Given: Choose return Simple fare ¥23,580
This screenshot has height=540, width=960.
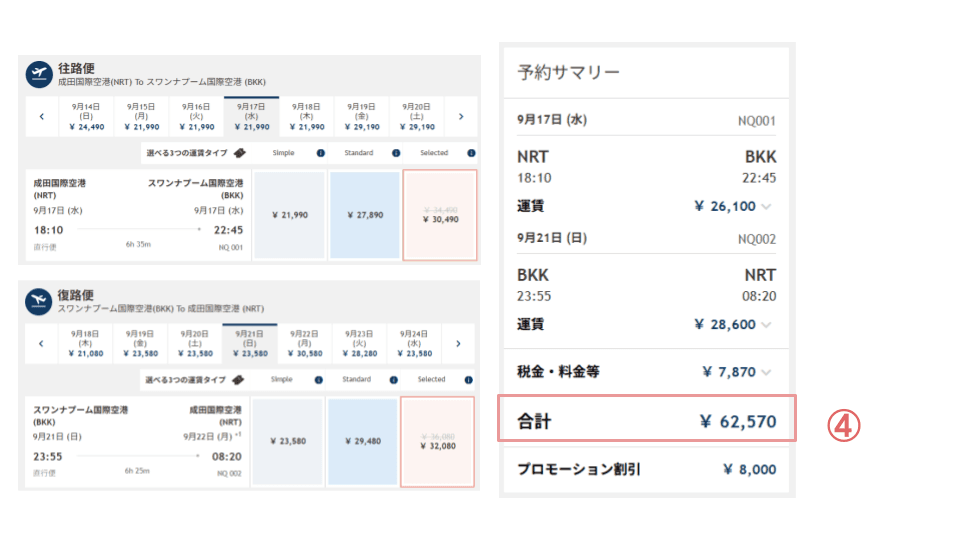Looking at the screenshot, I should (x=288, y=441).
